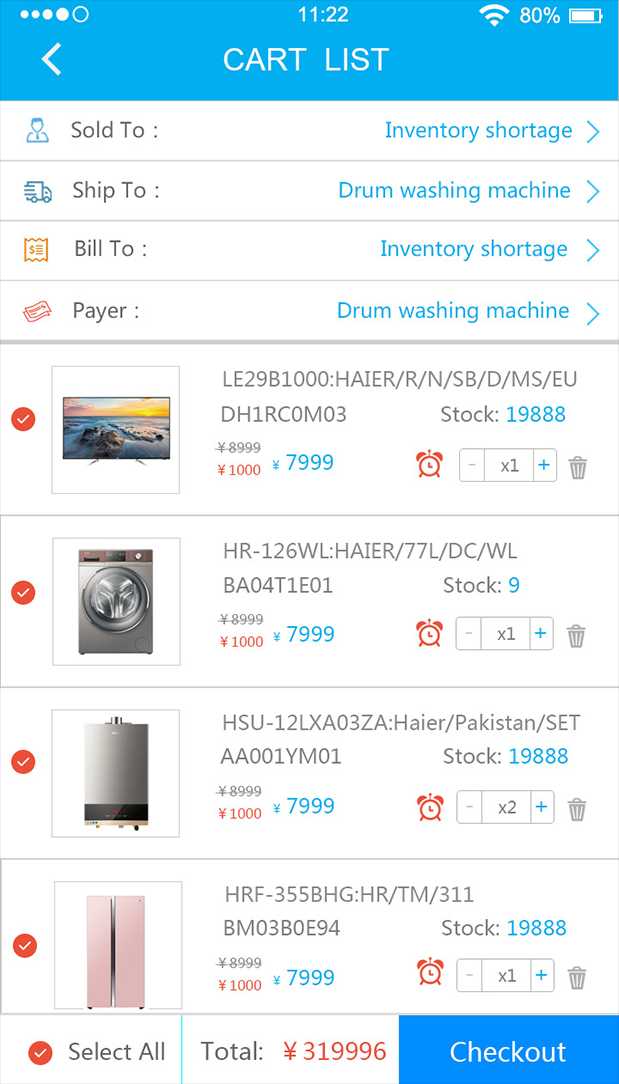
Task: Expand the Payer row chevron
Action: 593,313
